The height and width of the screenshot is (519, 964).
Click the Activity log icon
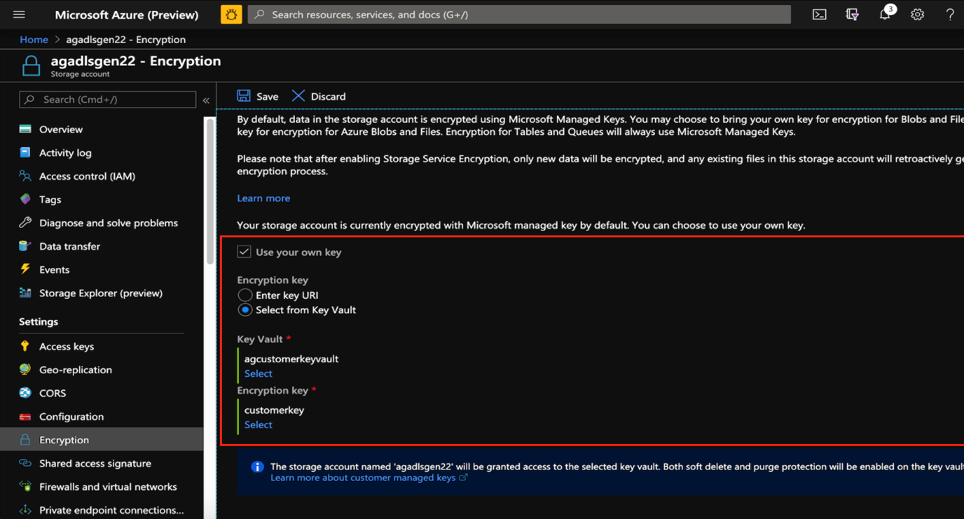tap(25, 153)
